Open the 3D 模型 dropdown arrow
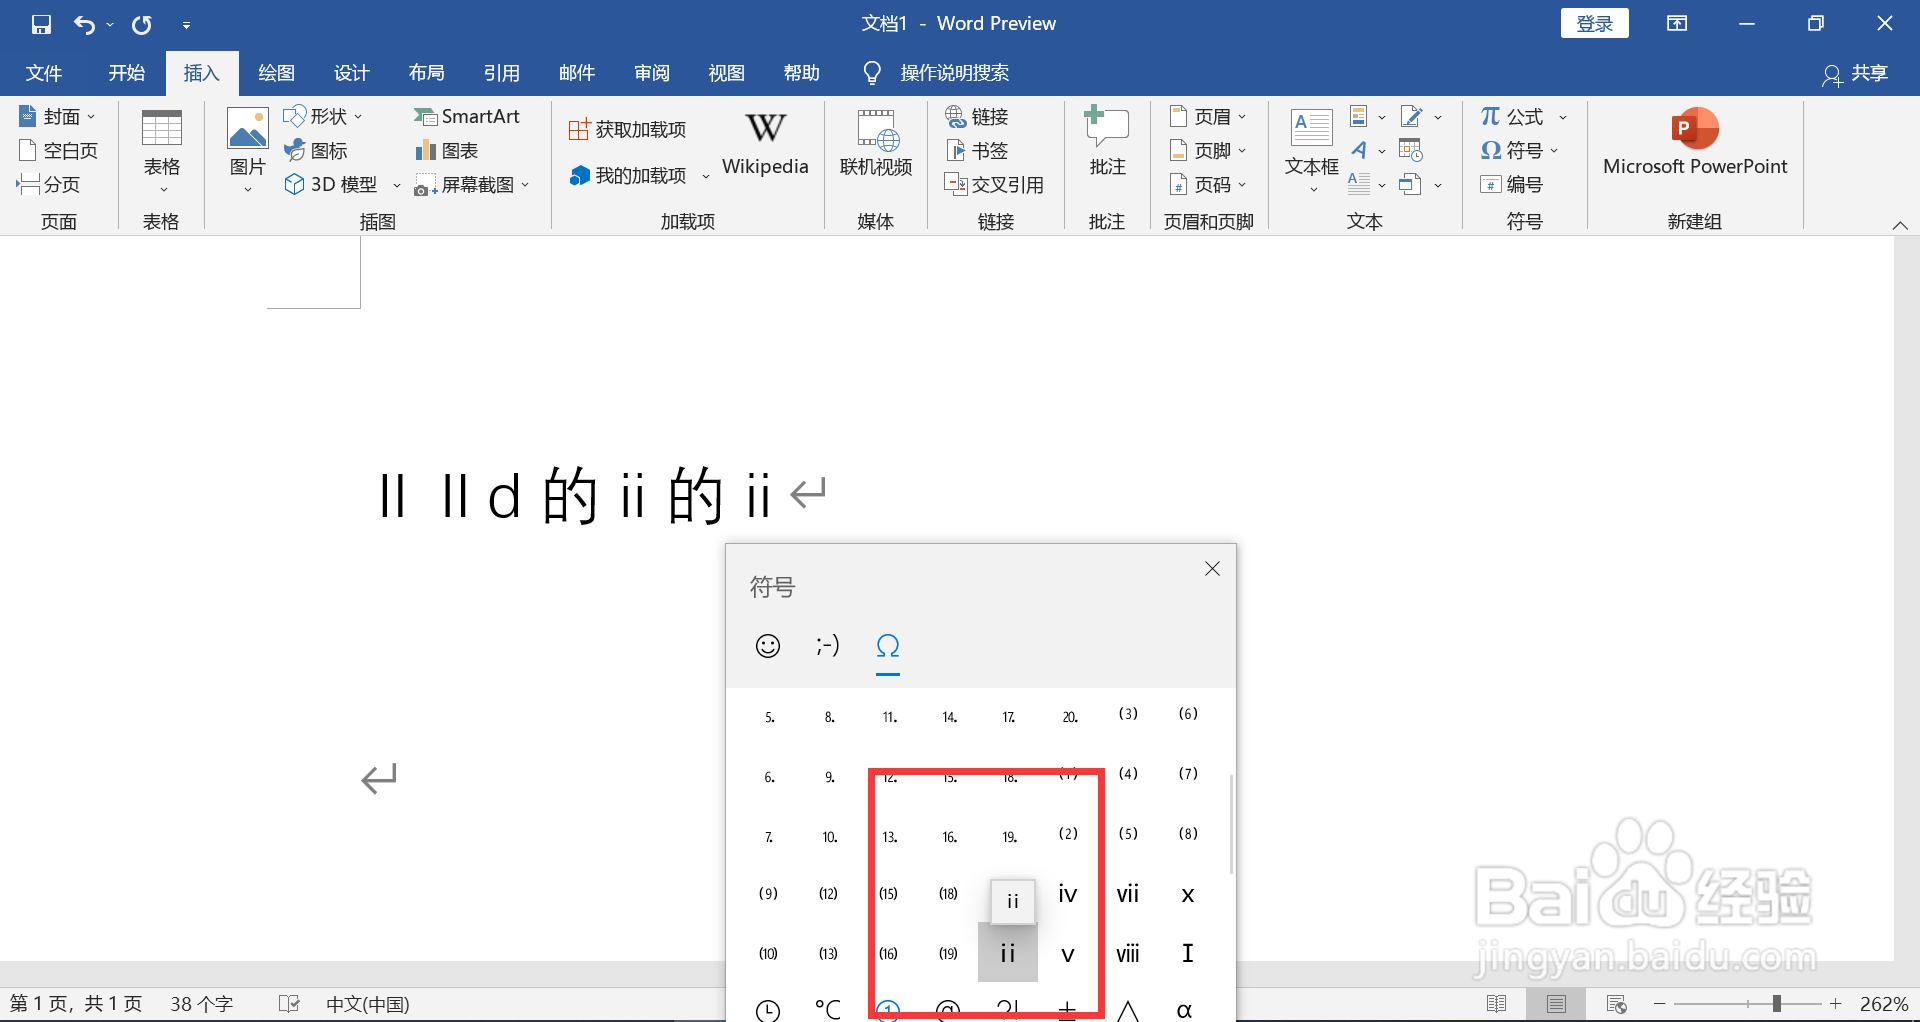The image size is (1920, 1022). [x=397, y=184]
